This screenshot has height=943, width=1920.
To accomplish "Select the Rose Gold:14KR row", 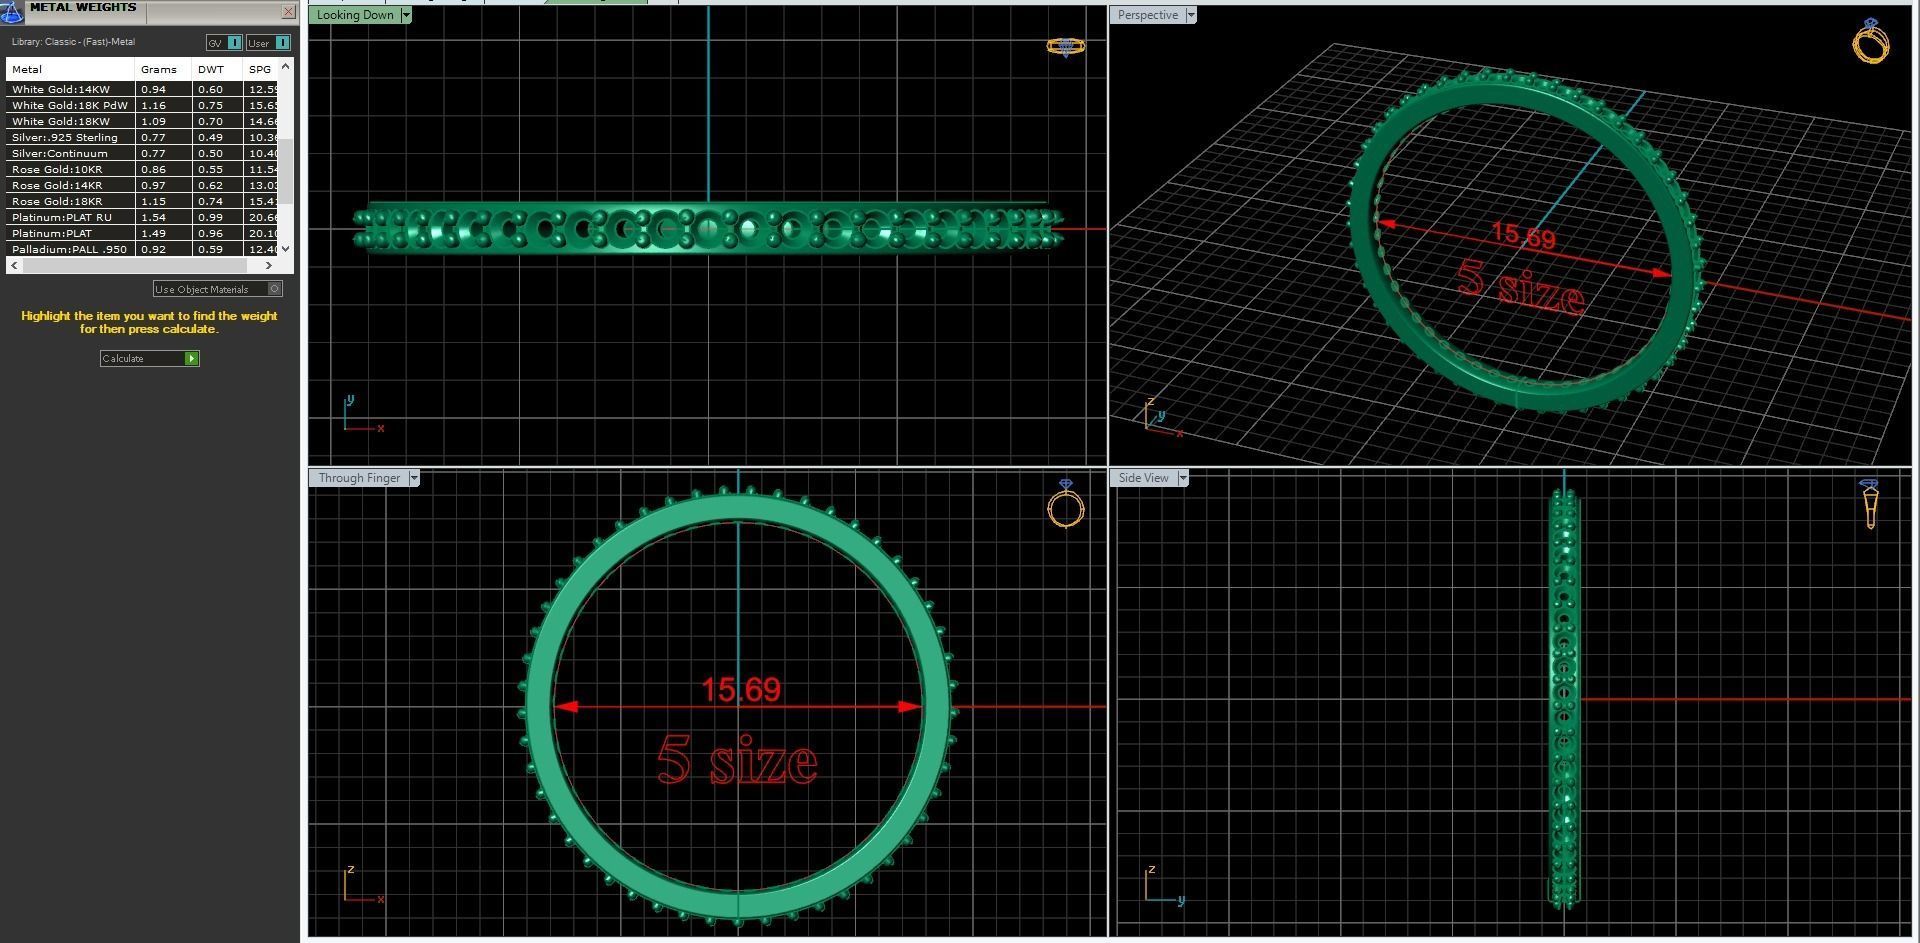I will pyautogui.click(x=142, y=185).
